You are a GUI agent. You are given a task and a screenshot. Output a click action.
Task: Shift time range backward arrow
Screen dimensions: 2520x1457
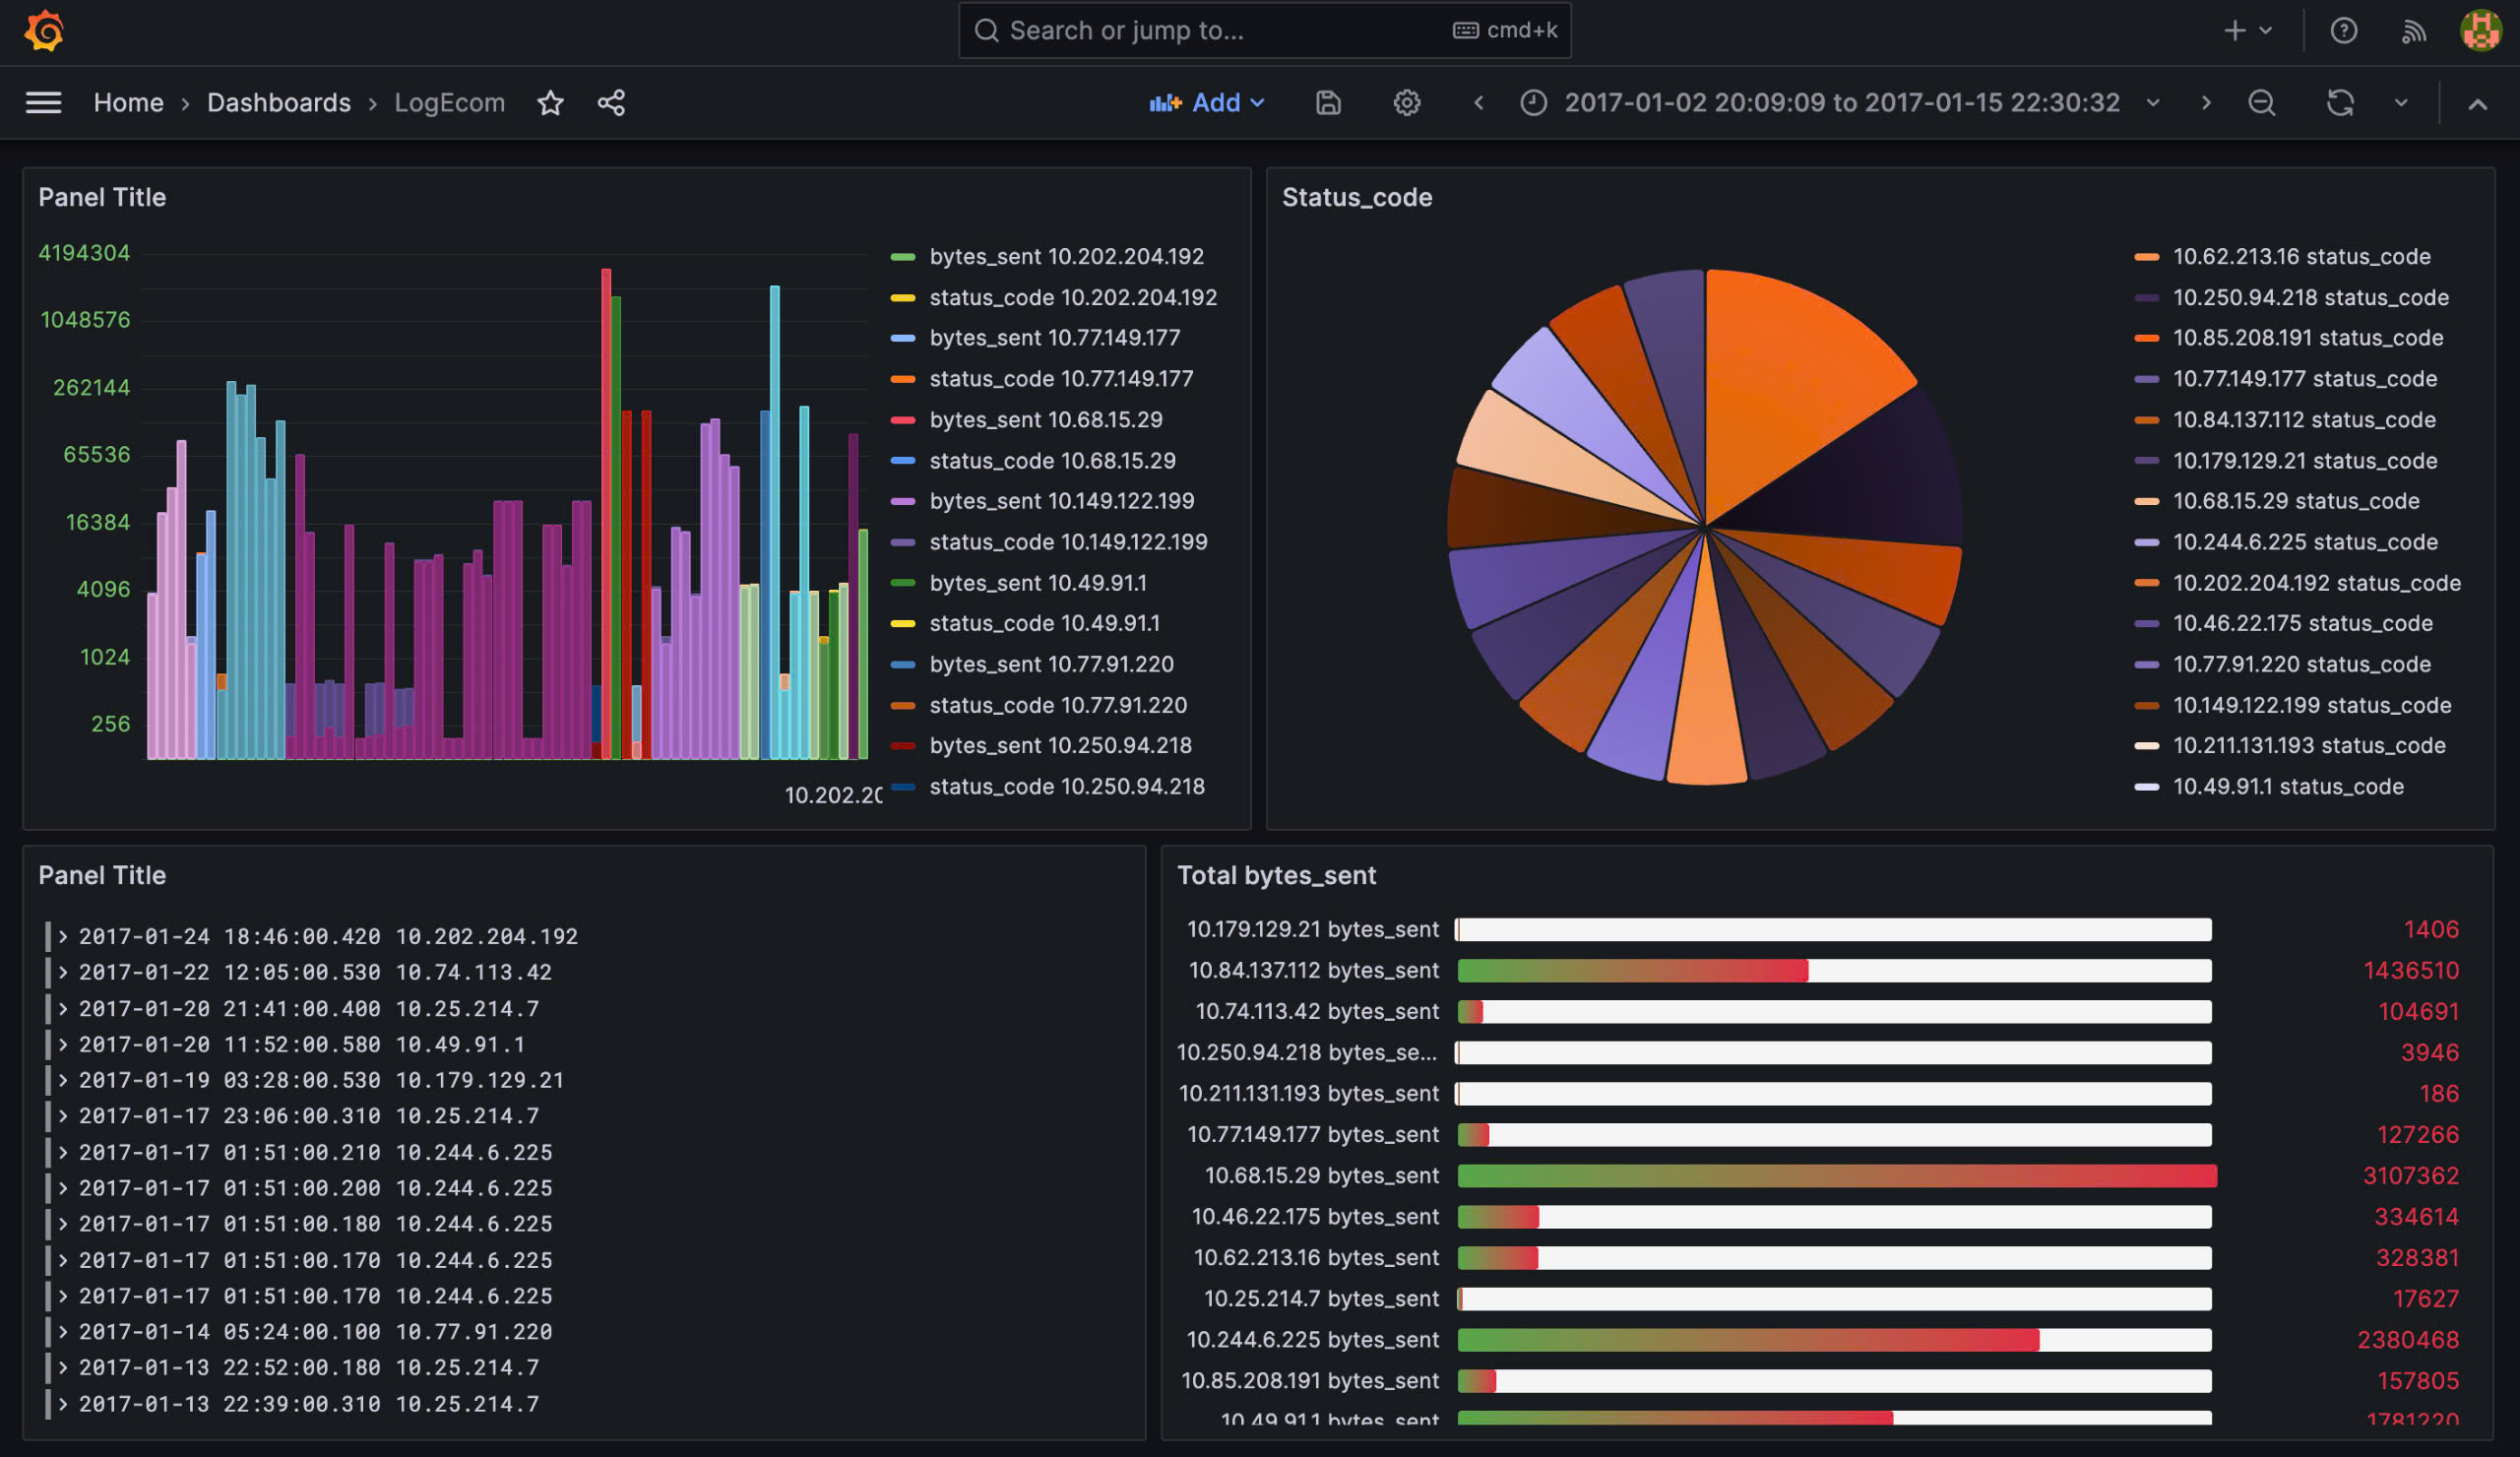click(1478, 102)
